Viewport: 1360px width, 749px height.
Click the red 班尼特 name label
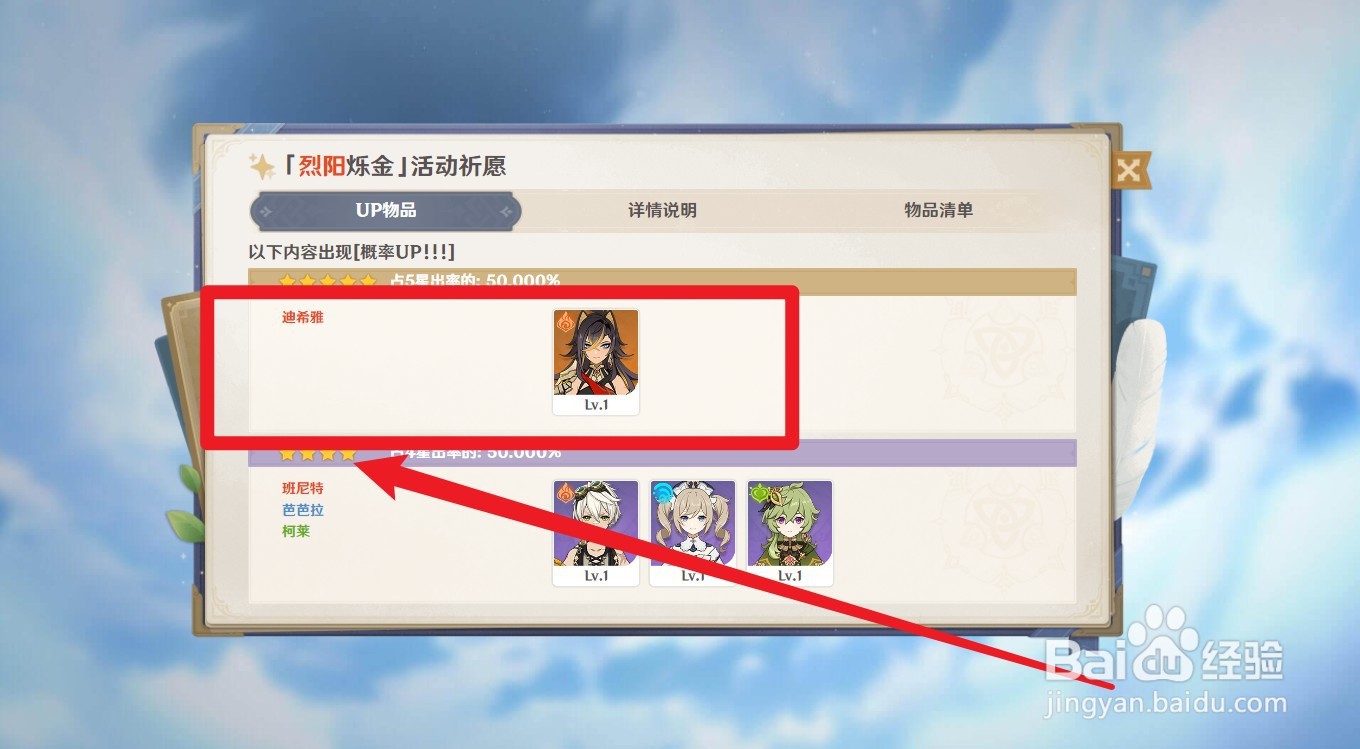tap(303, 488)
